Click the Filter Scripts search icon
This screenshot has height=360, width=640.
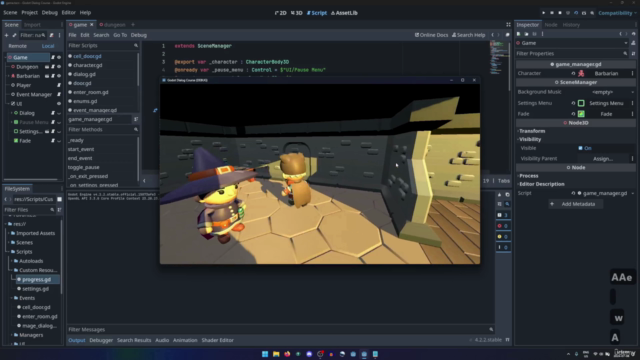(x=136, y=45)
